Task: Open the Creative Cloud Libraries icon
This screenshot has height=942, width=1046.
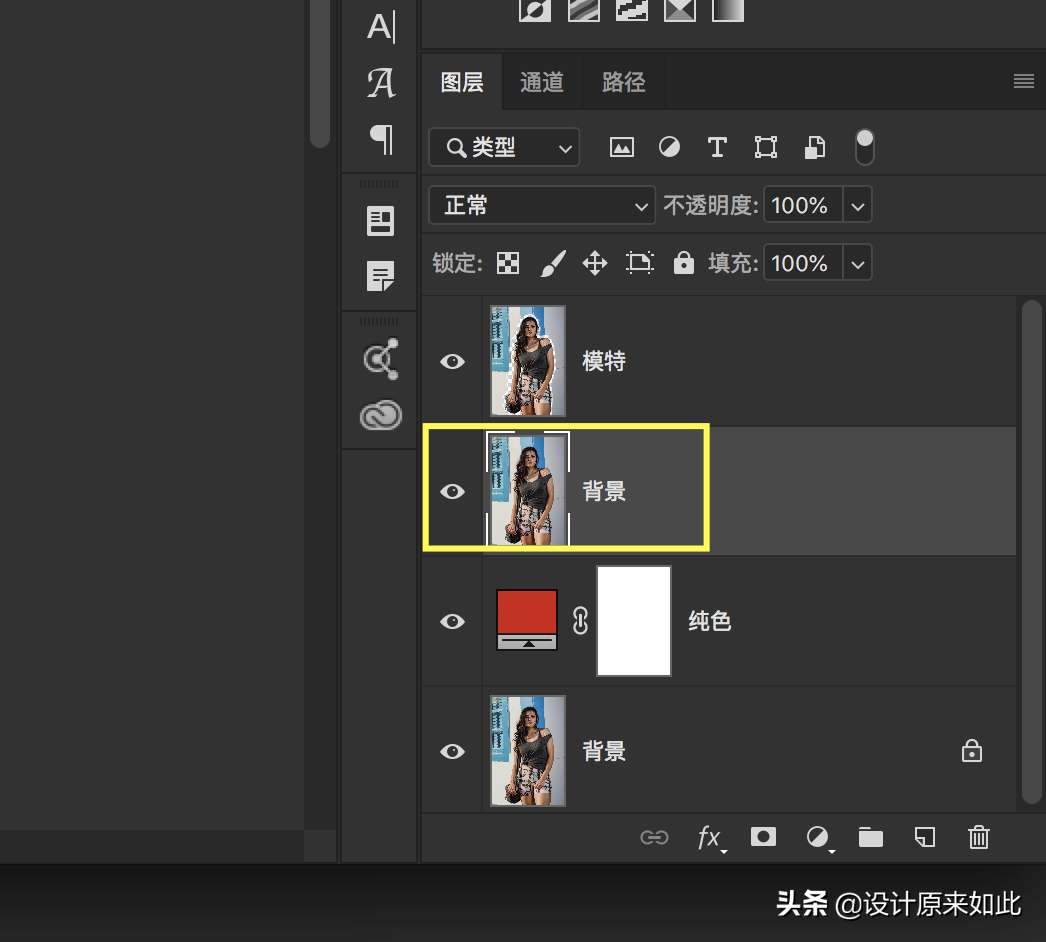Action: coord(381,416)
